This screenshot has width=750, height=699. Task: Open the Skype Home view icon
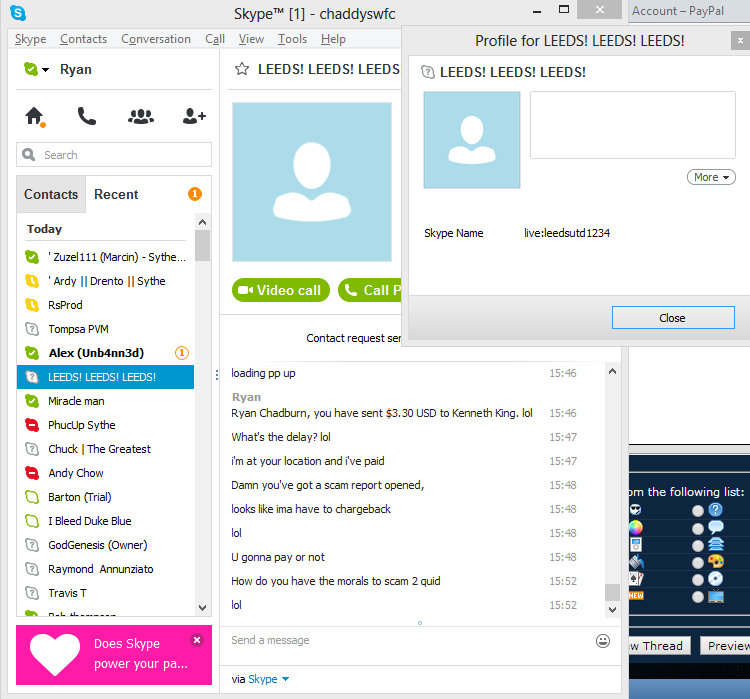(34, 116)
